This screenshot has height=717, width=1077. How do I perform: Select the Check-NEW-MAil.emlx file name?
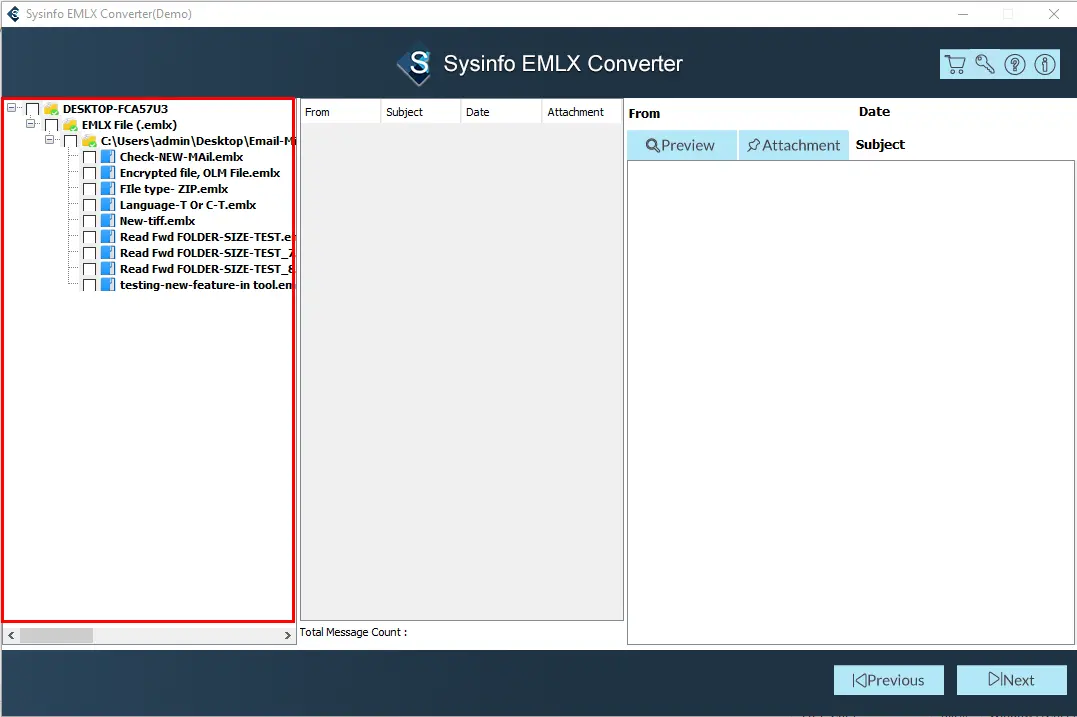pos(181,157)
